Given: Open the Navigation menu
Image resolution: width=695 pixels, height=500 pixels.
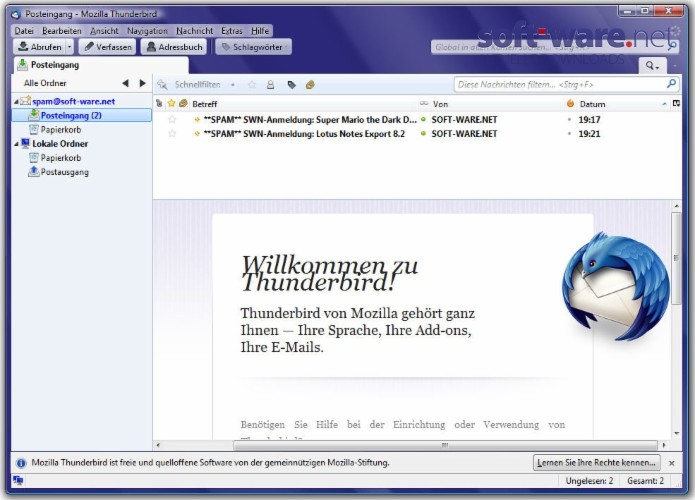Looking at the screenshot, I should click(147, 31).
